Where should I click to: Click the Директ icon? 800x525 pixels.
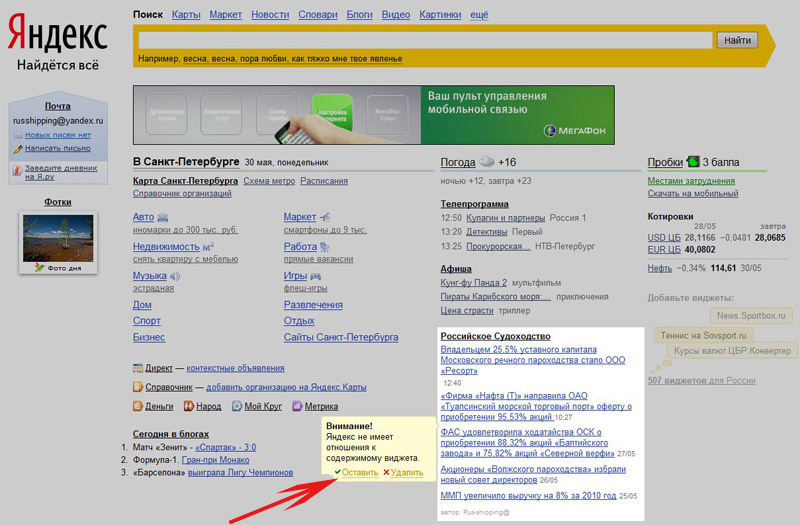(138, 368)
